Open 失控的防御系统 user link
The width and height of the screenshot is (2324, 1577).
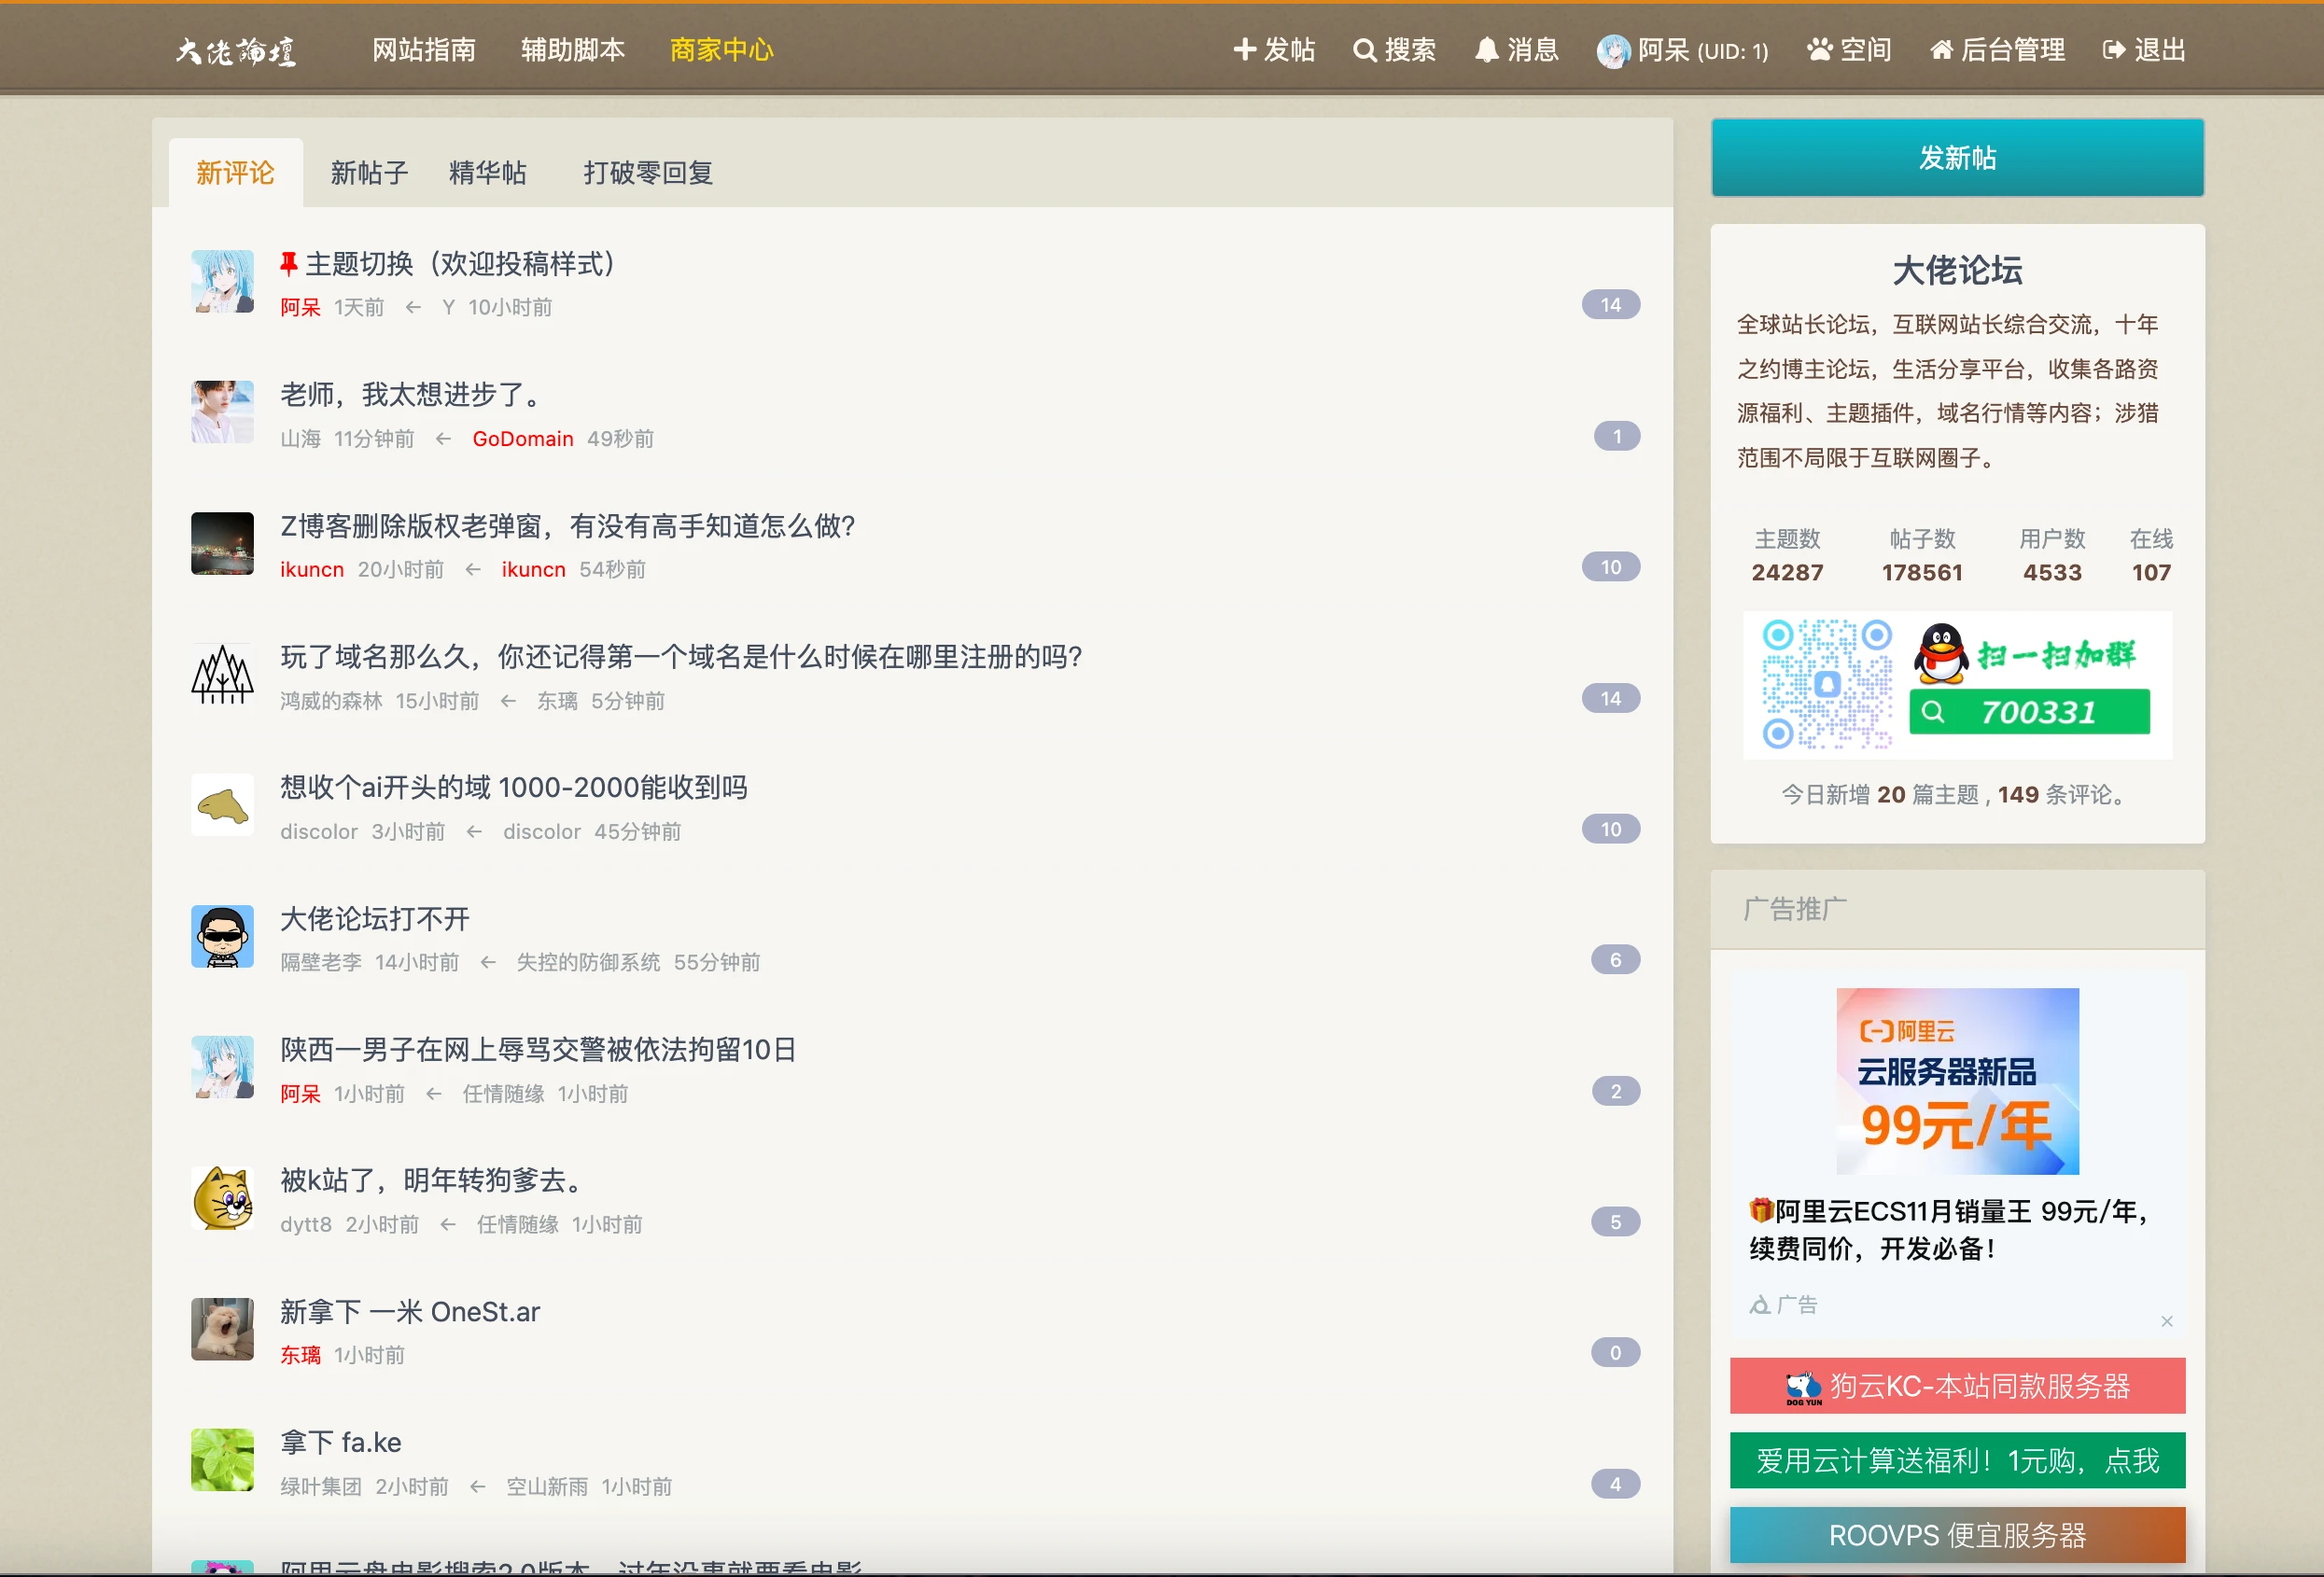[588, 962]
